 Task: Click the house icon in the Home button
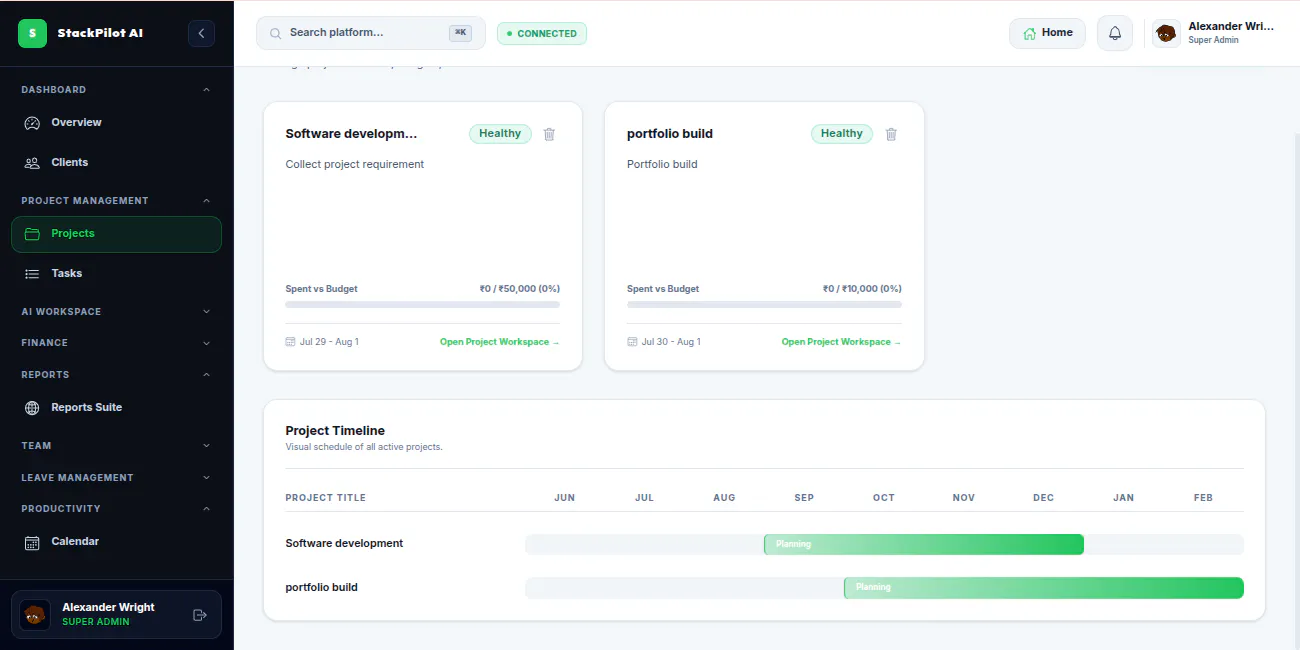[x=1029, y=33]
